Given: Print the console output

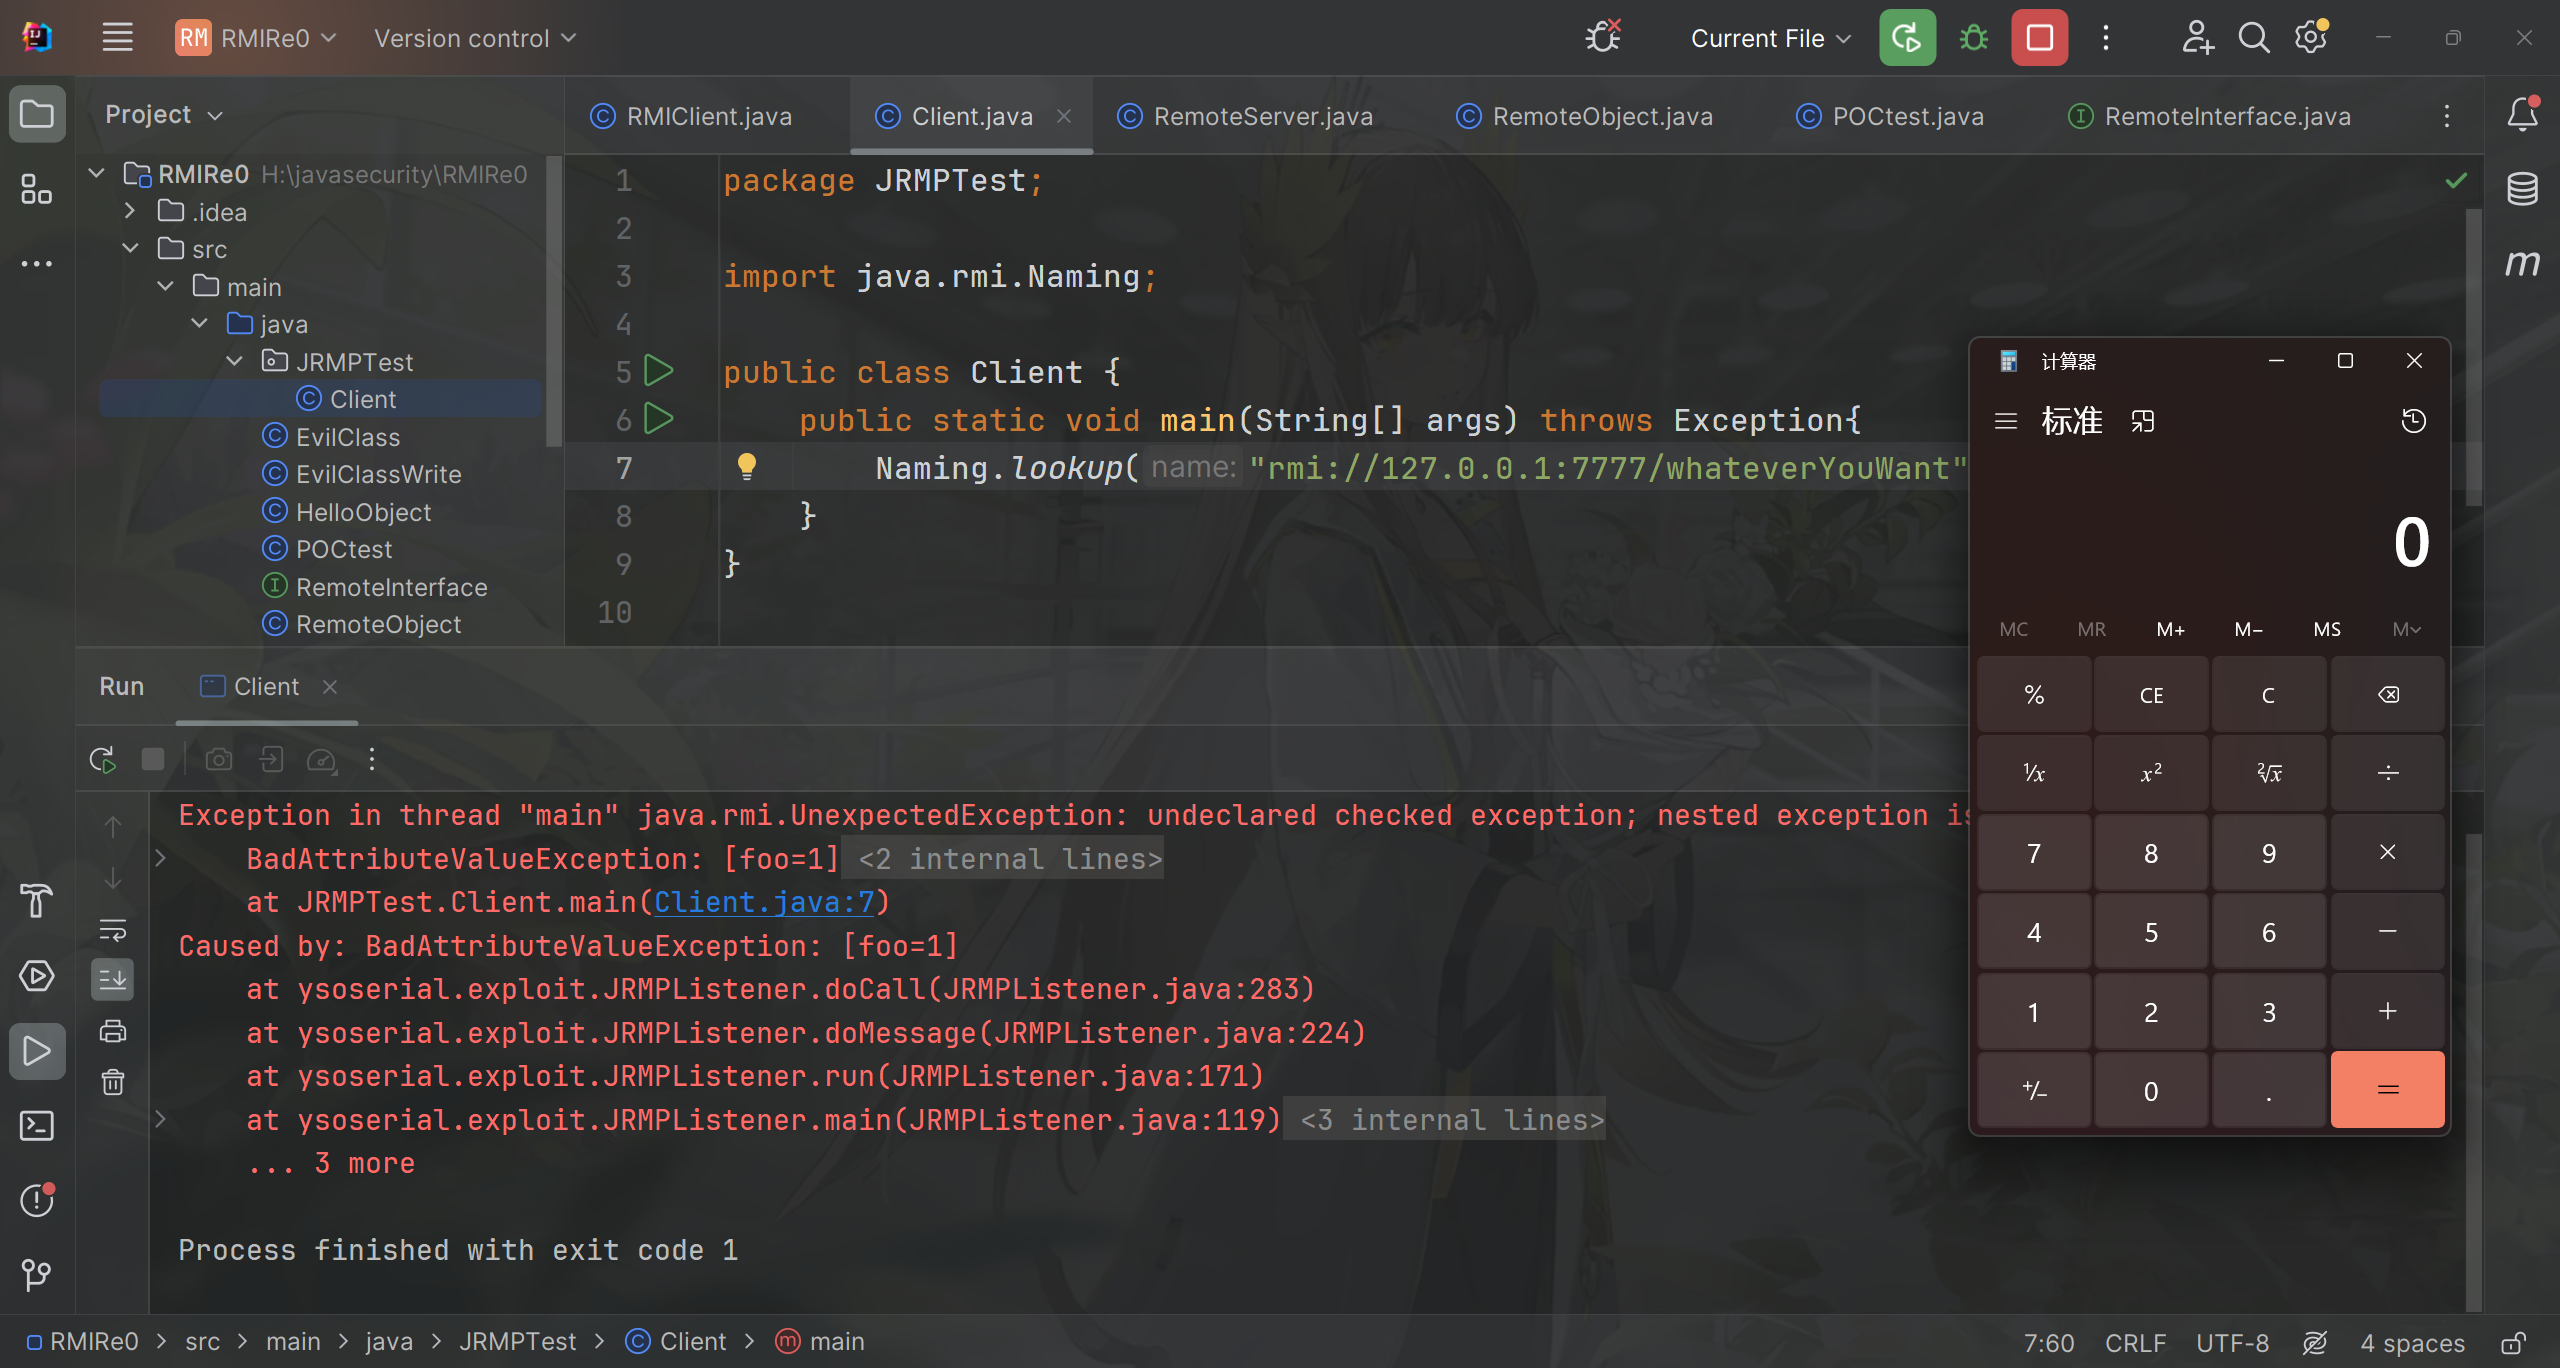Looking at the screenshot, I should tap(113, 1031).
